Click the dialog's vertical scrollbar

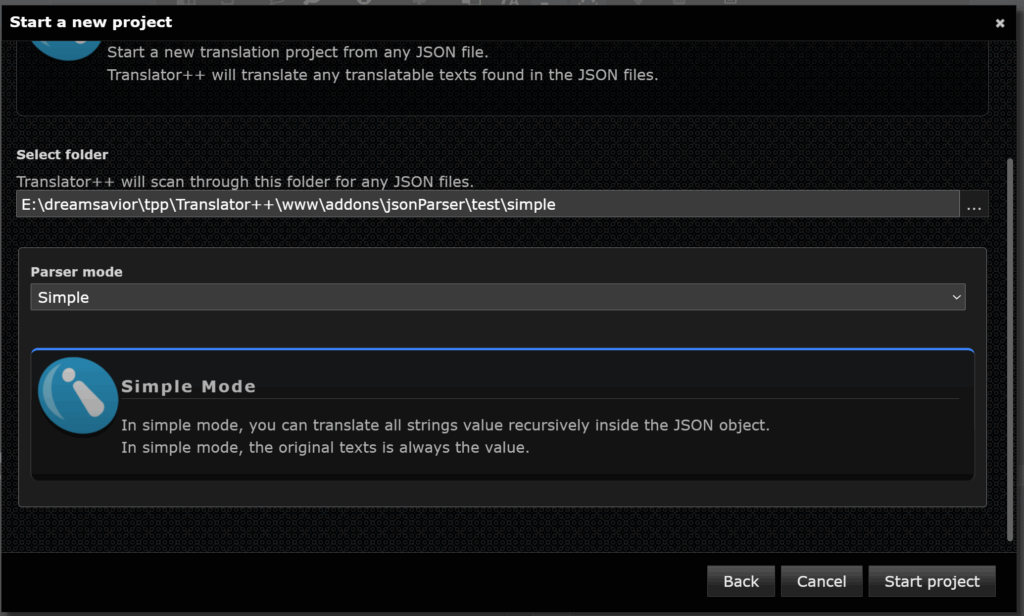(x=1010, y=349)
